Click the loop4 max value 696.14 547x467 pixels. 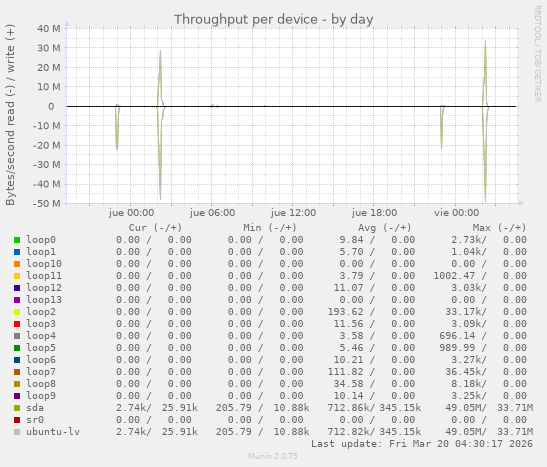(457, 336)
